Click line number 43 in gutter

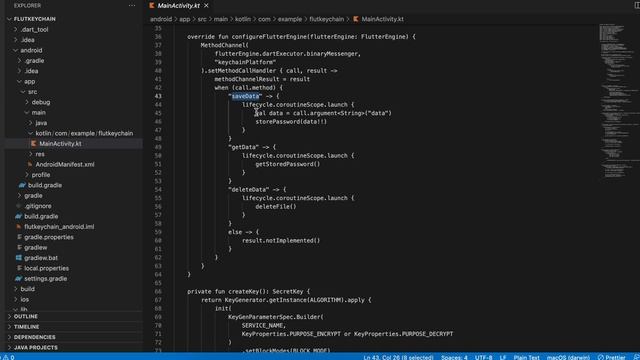[x=158, y=96]
